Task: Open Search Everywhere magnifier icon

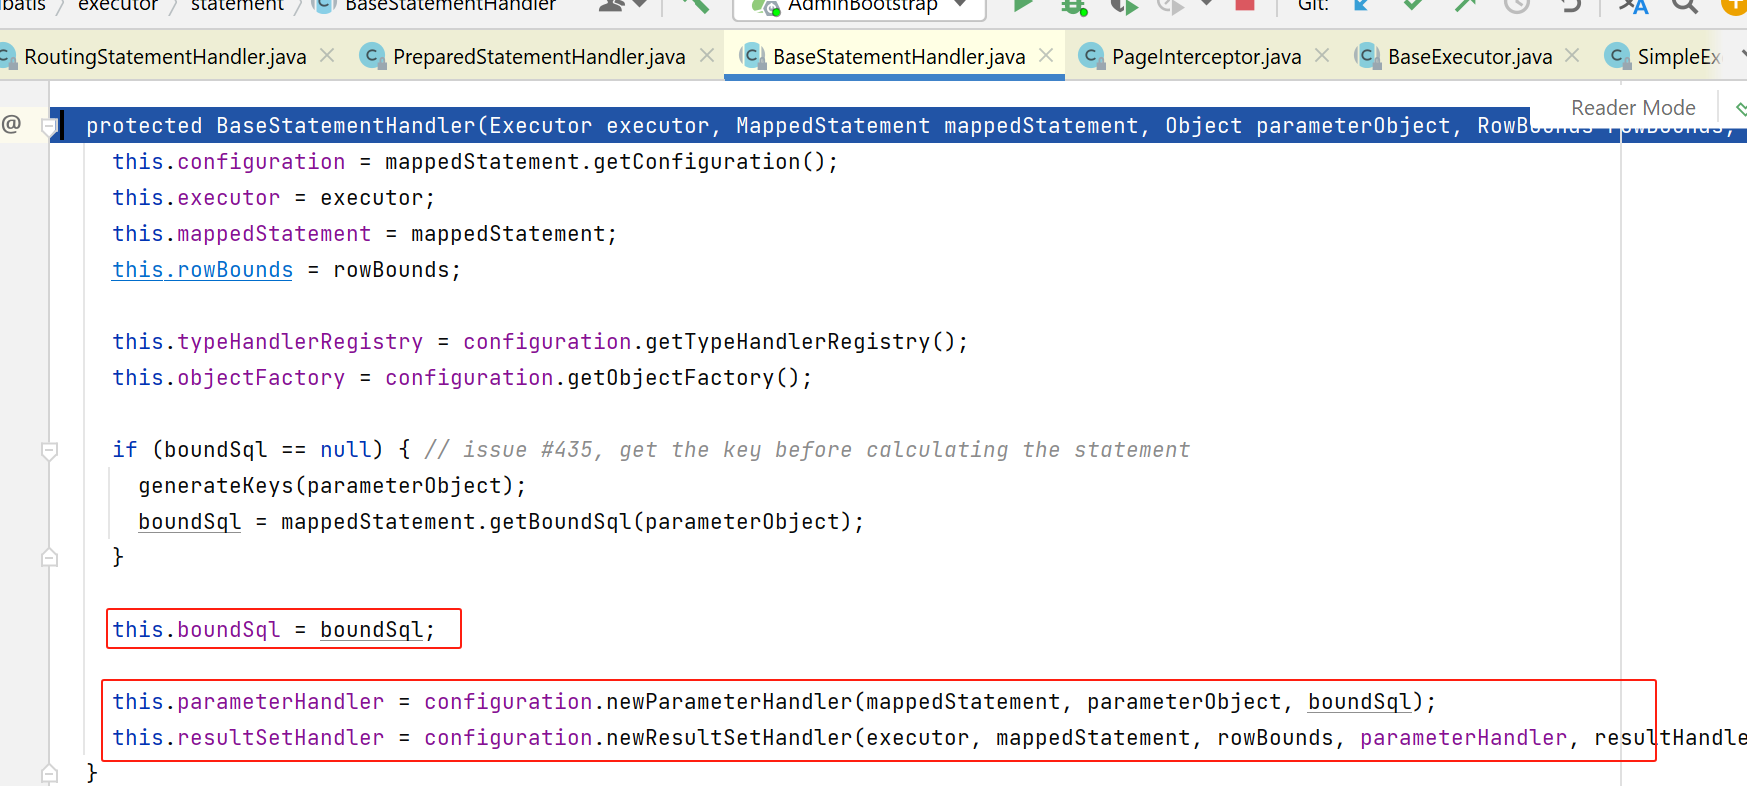Action: [1685, 5]
